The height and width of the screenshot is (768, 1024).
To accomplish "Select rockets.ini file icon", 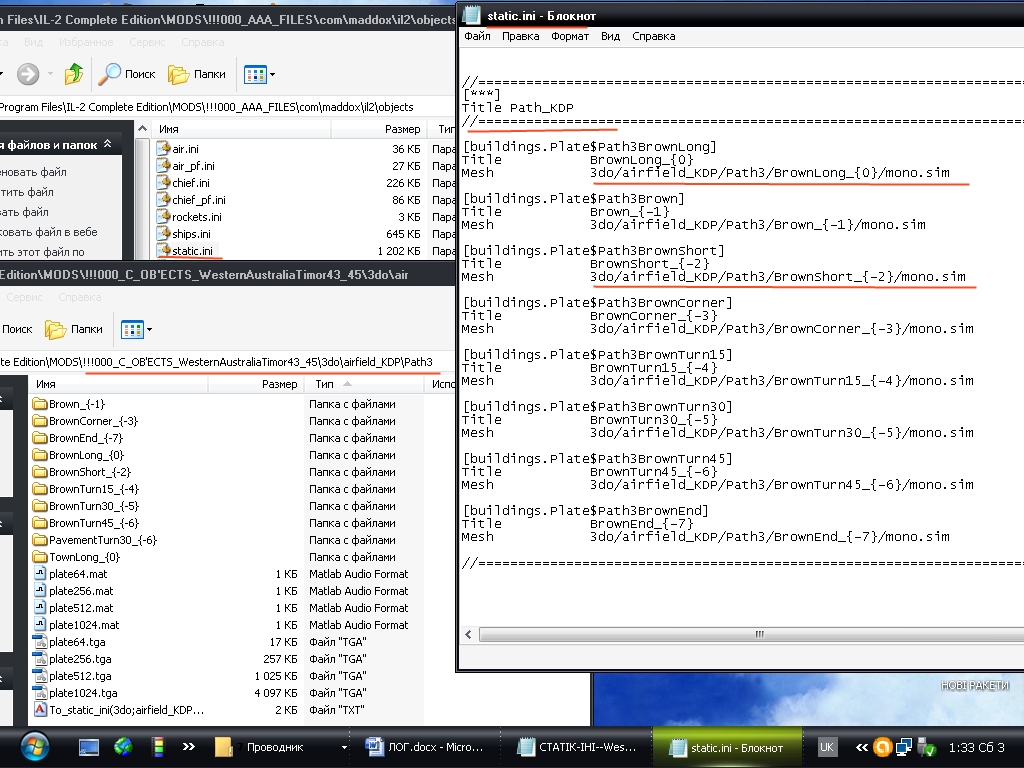I will (163, 217).
